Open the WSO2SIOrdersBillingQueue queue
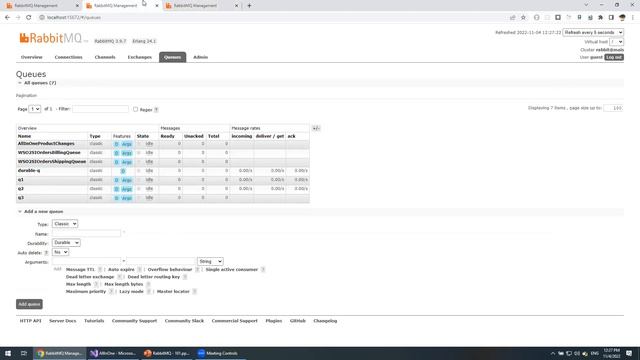The height and width of the screenshot is (360, 640). pyautogui.click(x=49, y=153)
